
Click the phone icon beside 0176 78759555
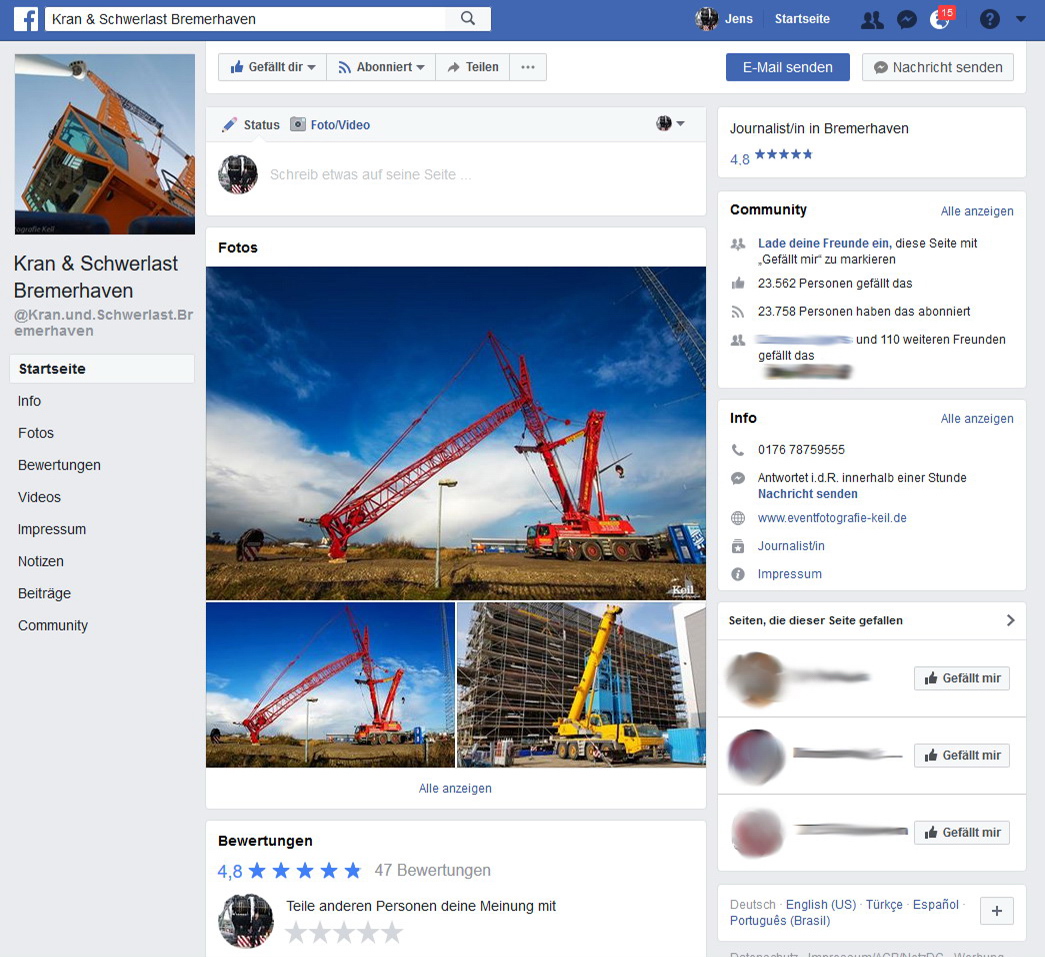(738, 450)
